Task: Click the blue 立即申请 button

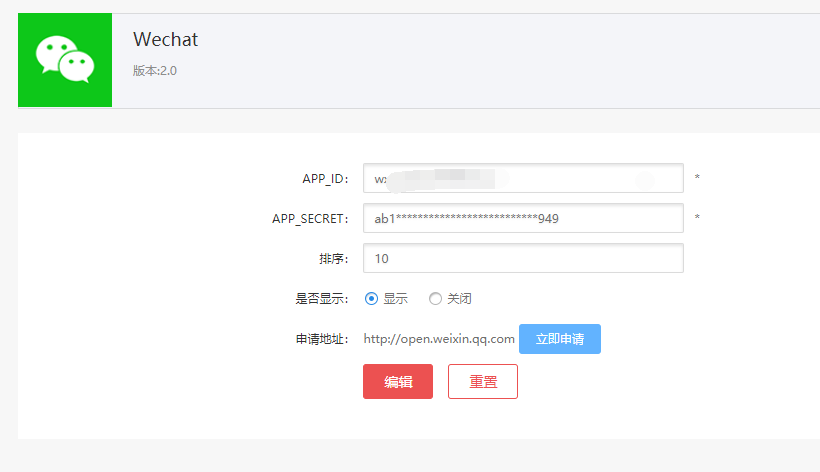Action: tap(560, 339)
